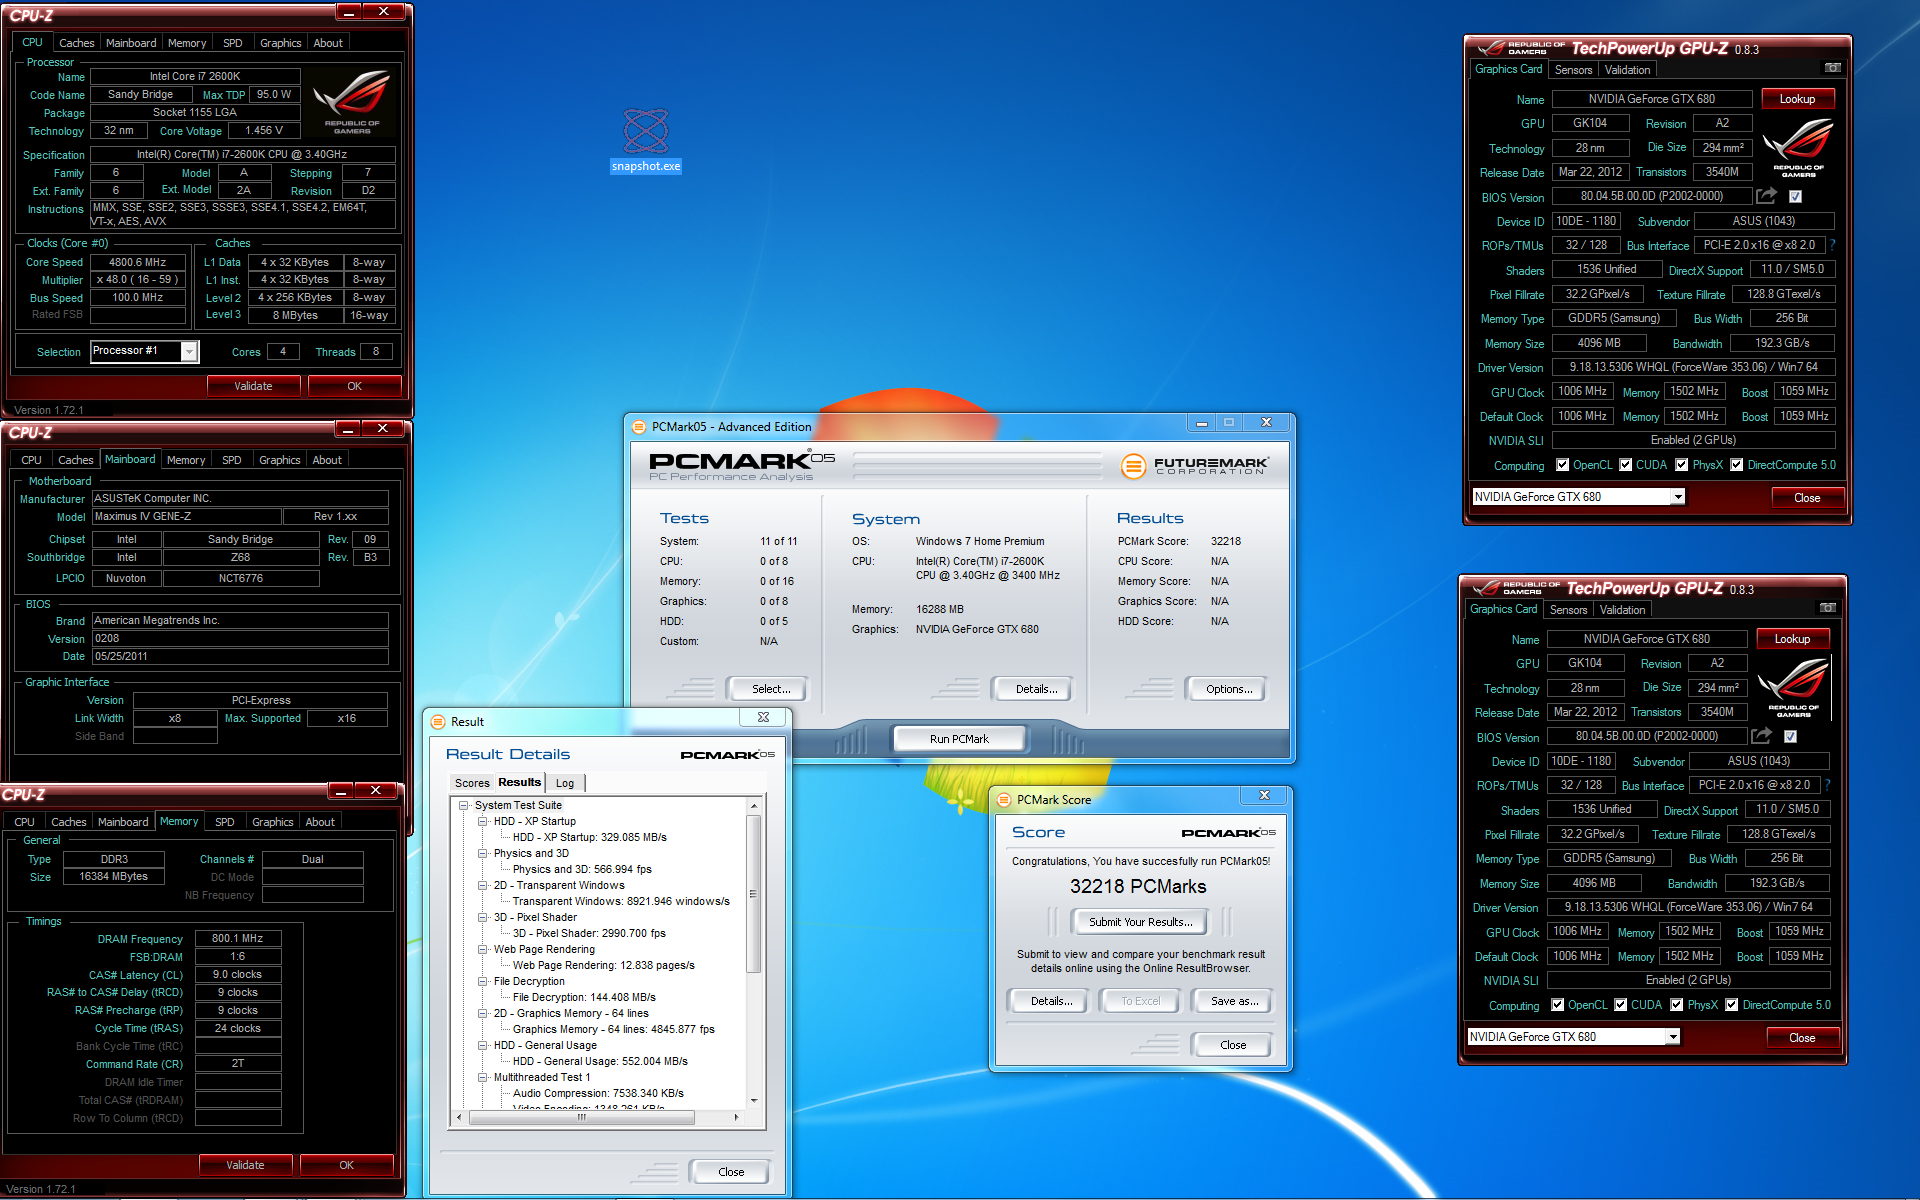This screenshot has width=1920, height=1200.
Task: Collapse the Web Page Rendering node
Action: point(482,949)
